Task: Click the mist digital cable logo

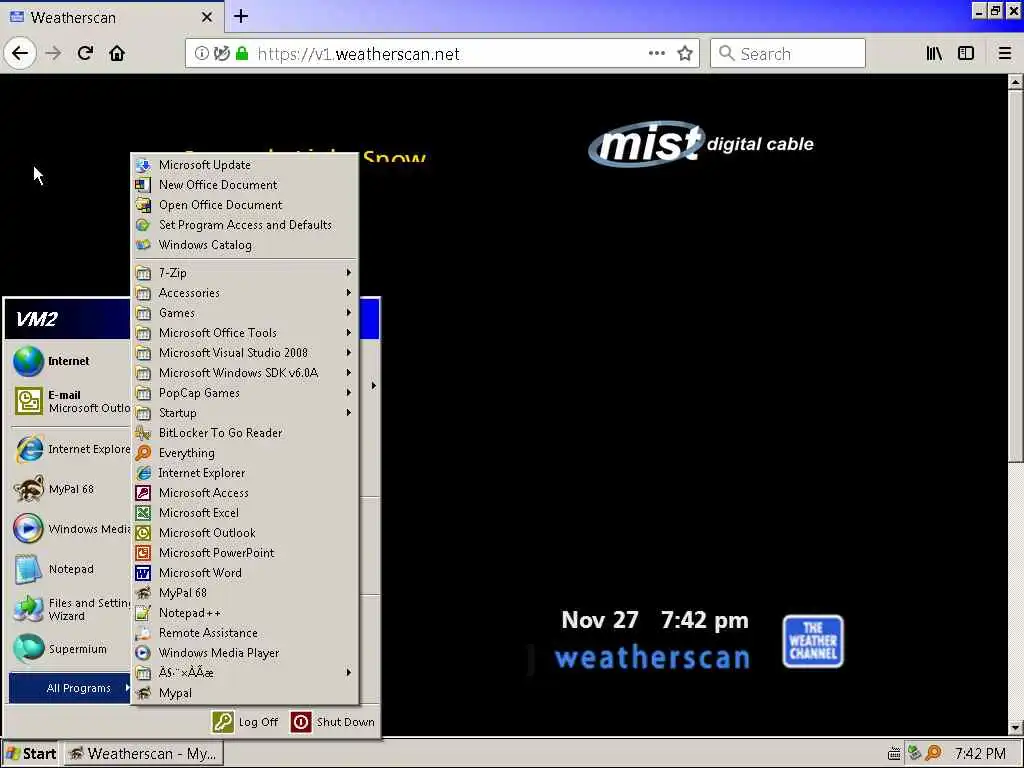Action: (x=701, y=144)
